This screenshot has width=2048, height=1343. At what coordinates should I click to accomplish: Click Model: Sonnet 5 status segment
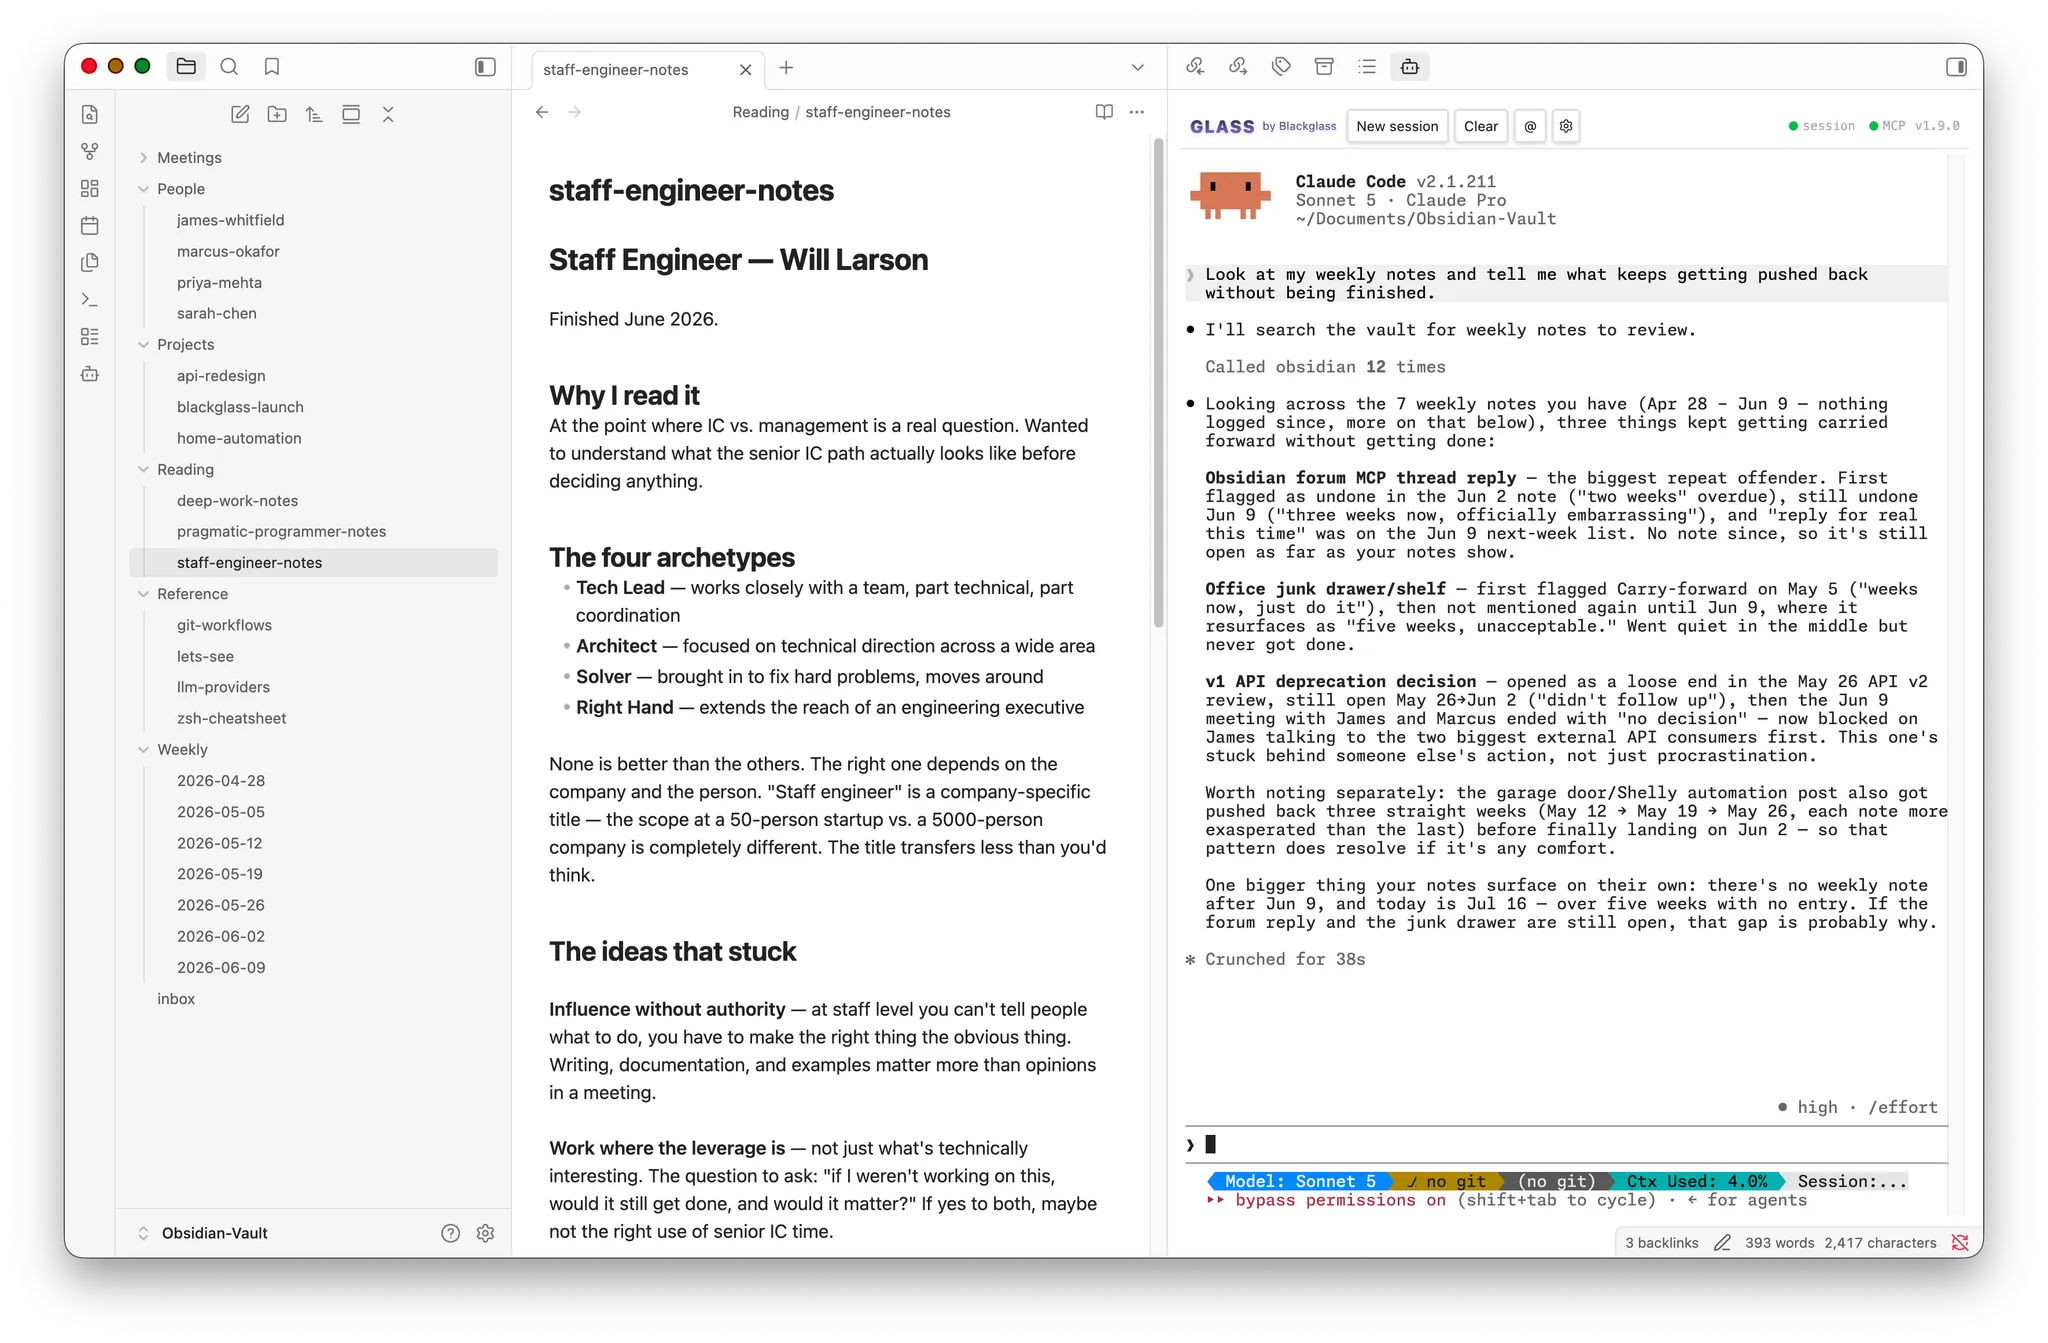pyautogui.click(x=1300, y=1181)
